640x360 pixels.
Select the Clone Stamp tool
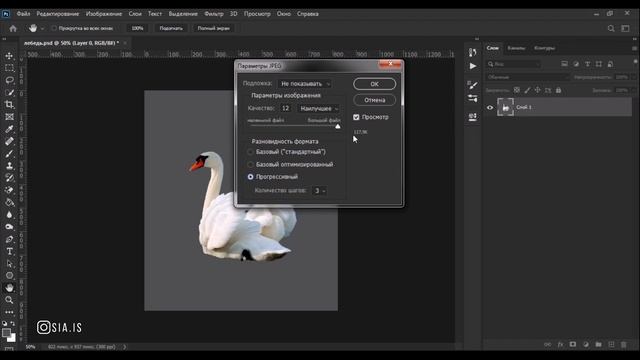[x=9, y=166]
